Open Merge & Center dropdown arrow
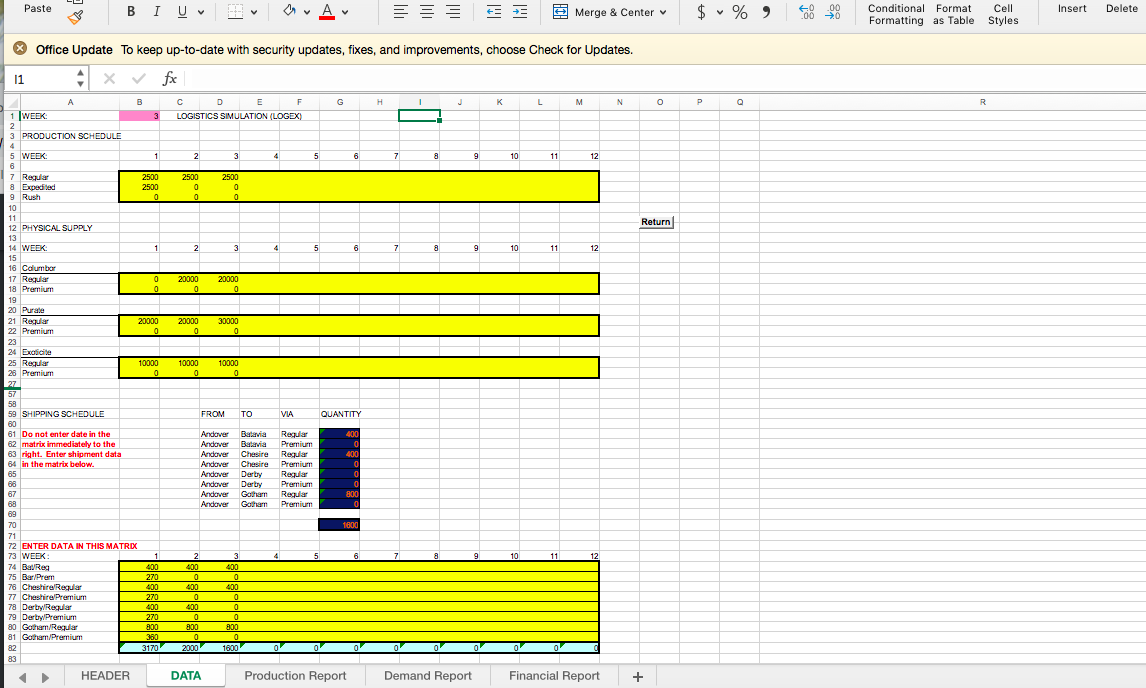The image size is (1146, 688). [663, 12]
